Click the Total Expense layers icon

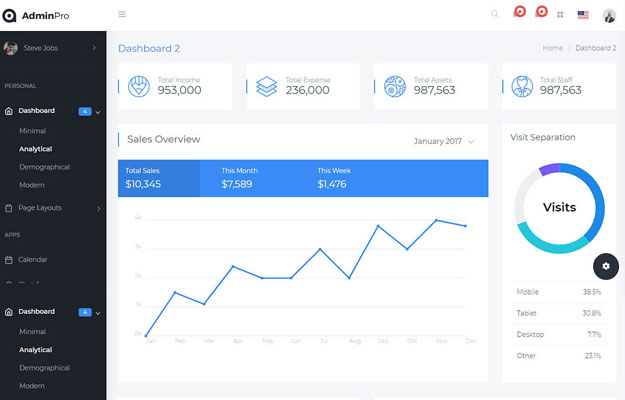click(x=266, y=86)
